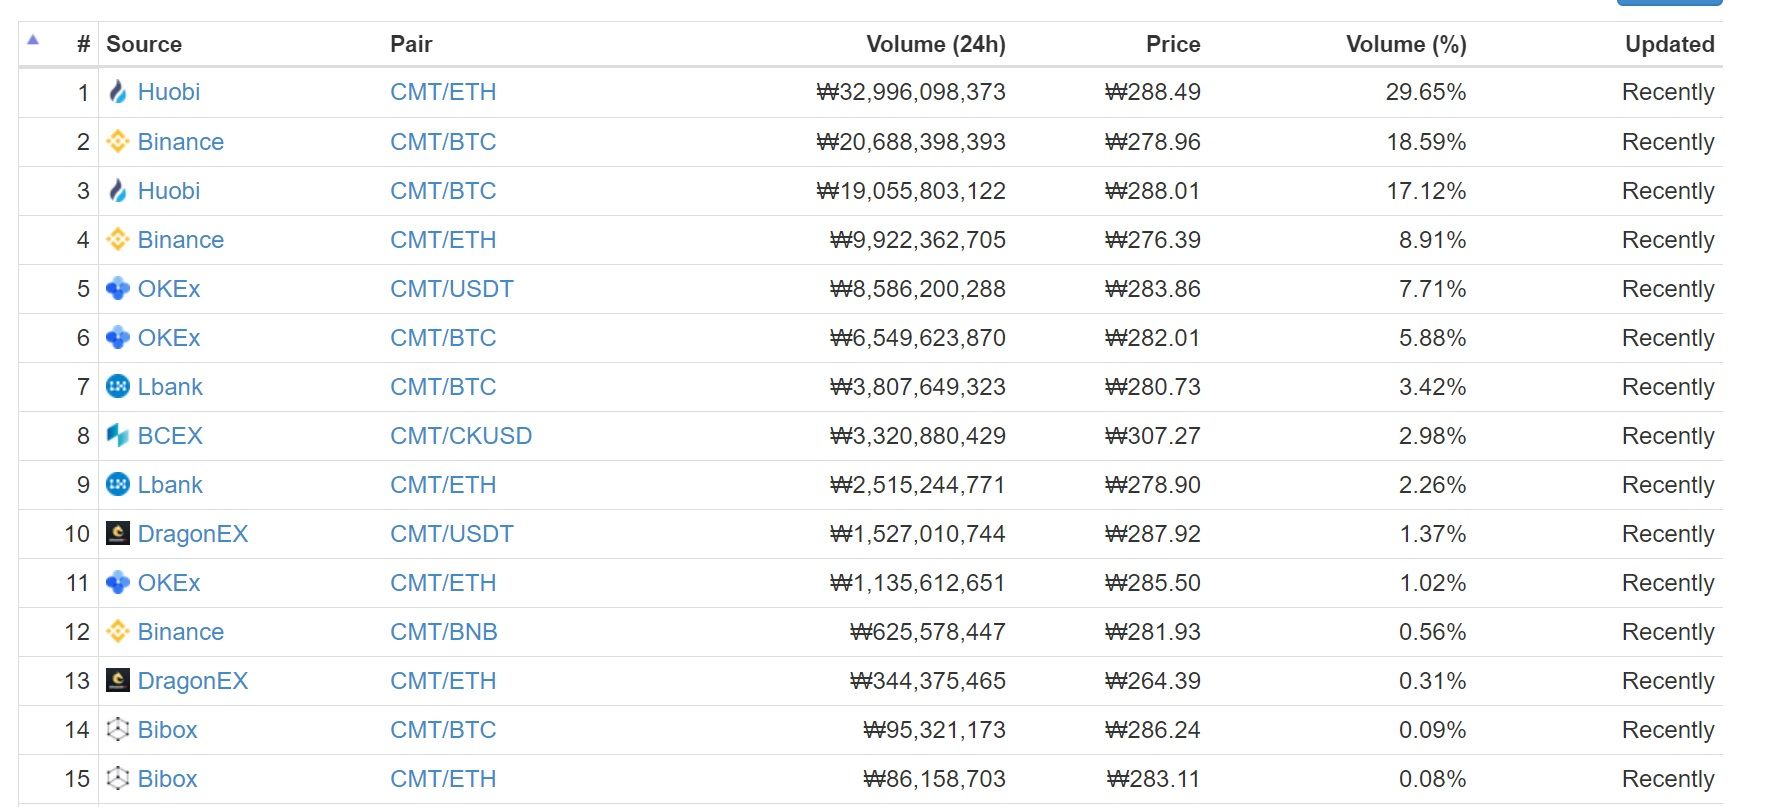Open Huobi CMT/BTC pair in row 3
Image resolution: width=1765 pixels, height=807 pixels.
(443, 190)
